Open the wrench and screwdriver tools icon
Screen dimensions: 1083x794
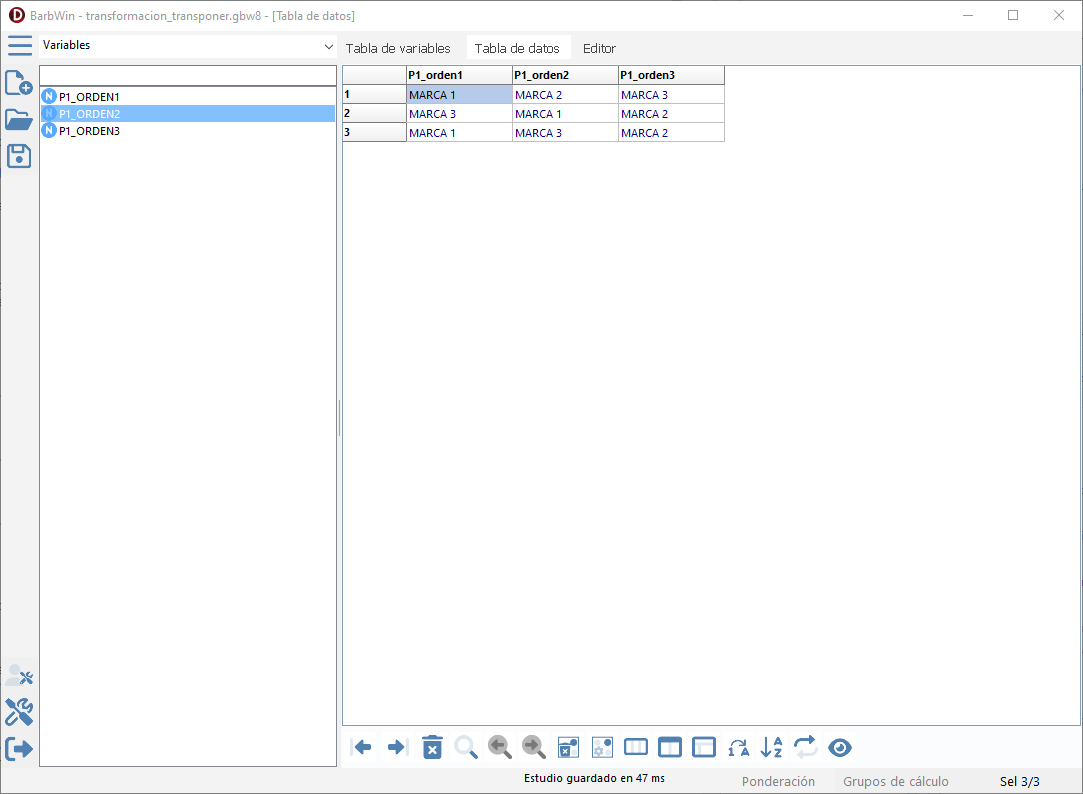pos(19,712)
